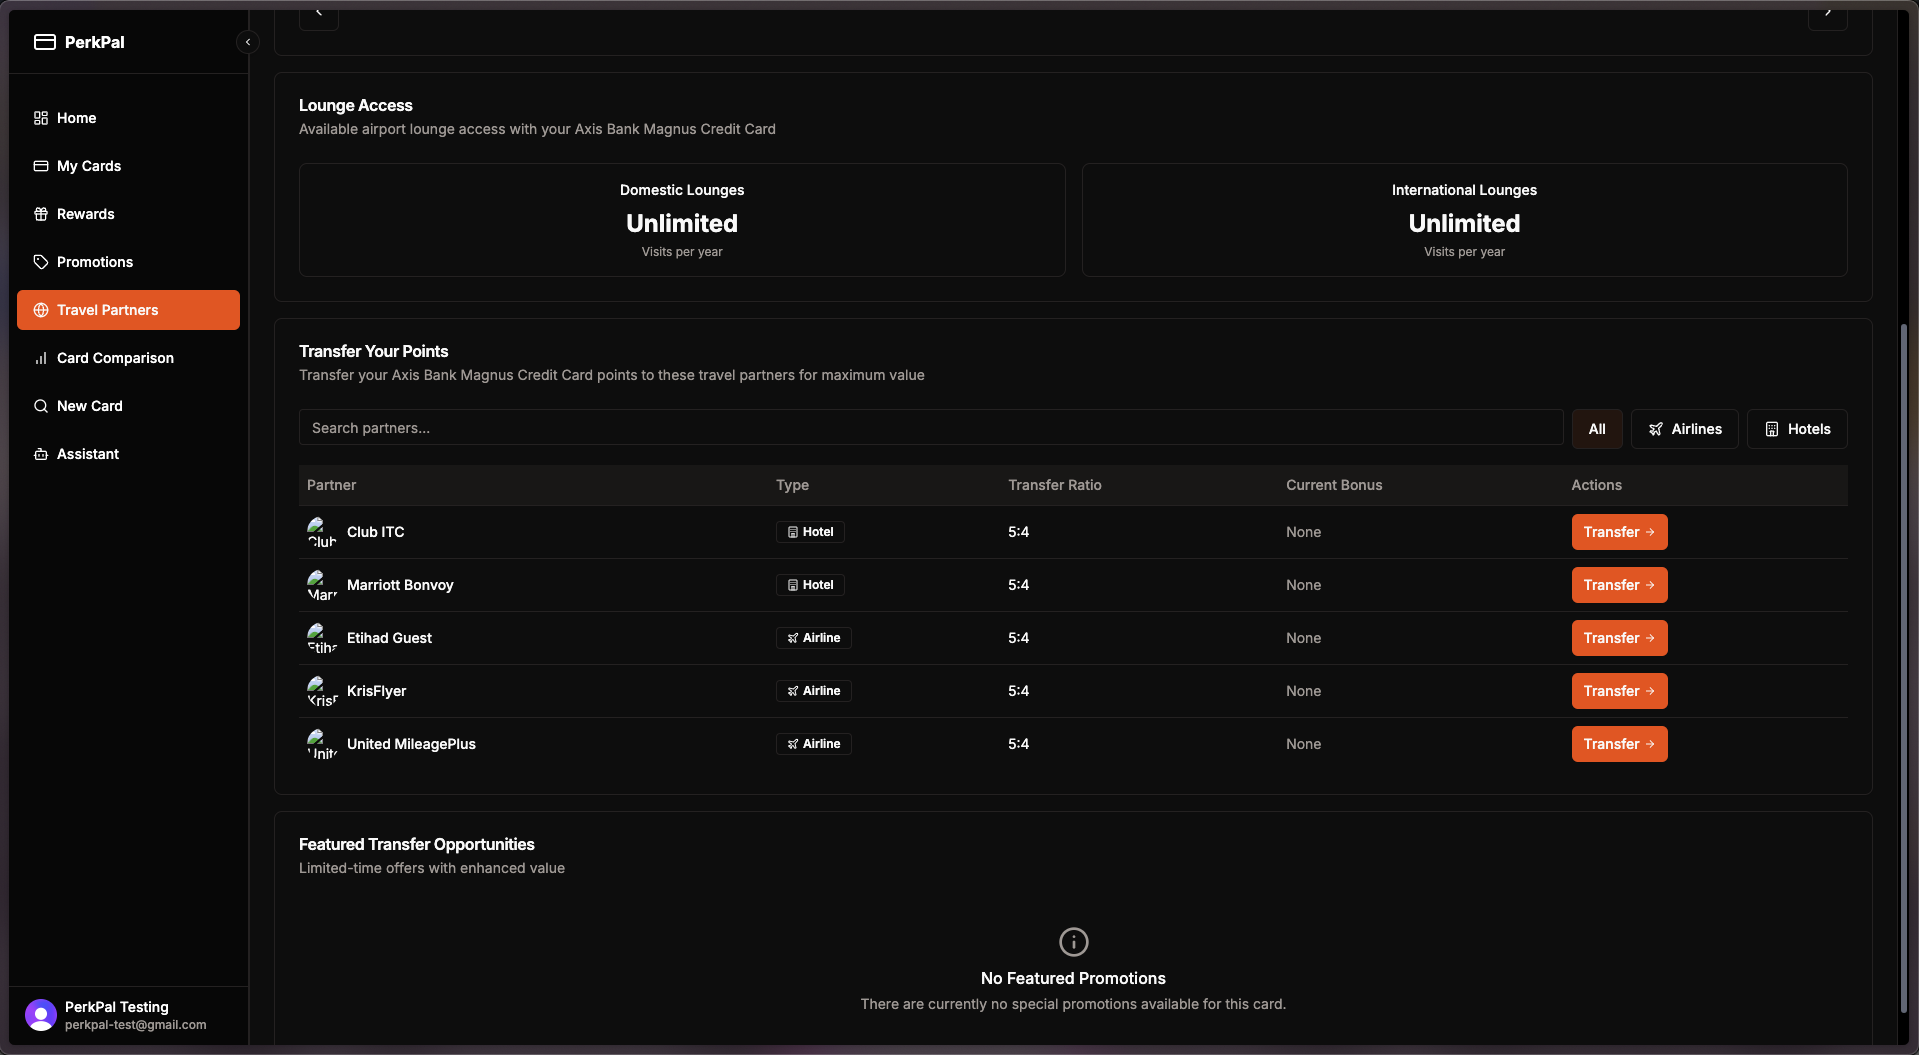Click the KrisFlyer partner name
Image resolution: width=1919 pixels, height=1055 pixels.
pyautogui.click(x=377, y=691)
